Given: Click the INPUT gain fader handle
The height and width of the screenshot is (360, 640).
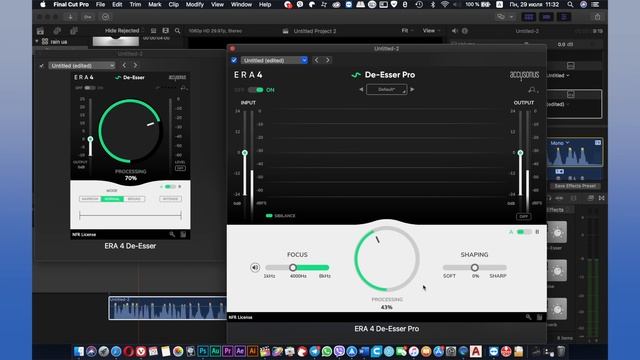Looking at the screenshot, I should click(244, 153).
